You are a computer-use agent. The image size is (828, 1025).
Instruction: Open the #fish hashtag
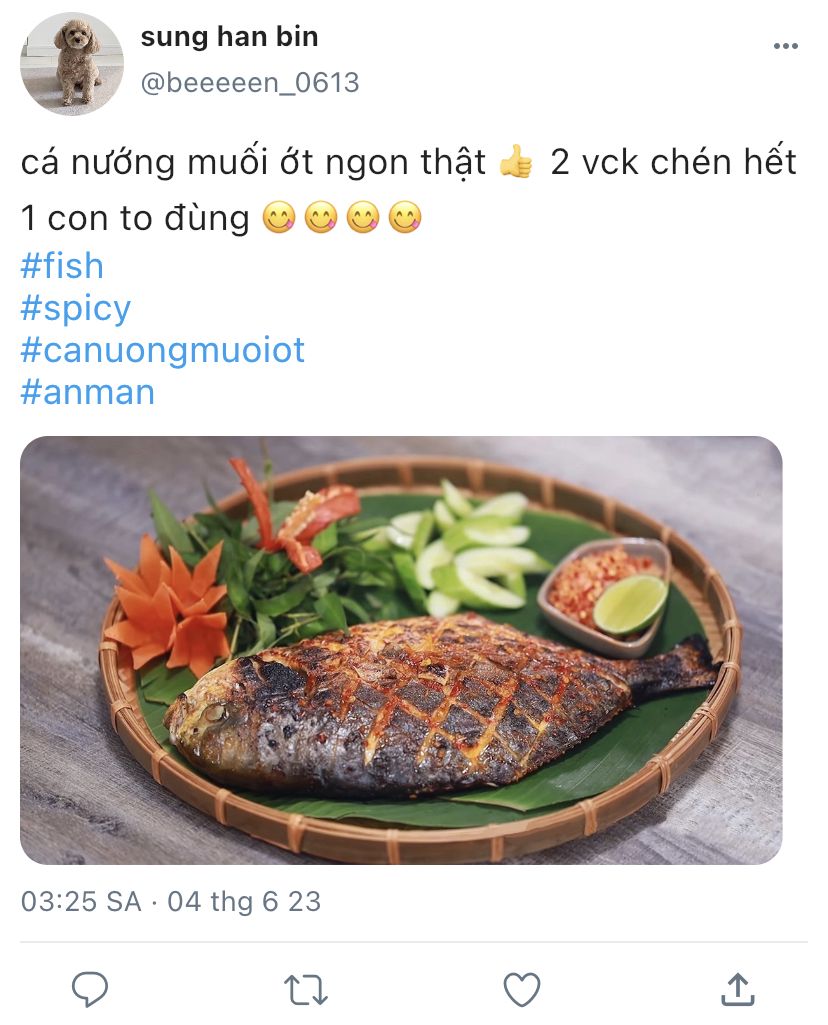pos(62,266)
